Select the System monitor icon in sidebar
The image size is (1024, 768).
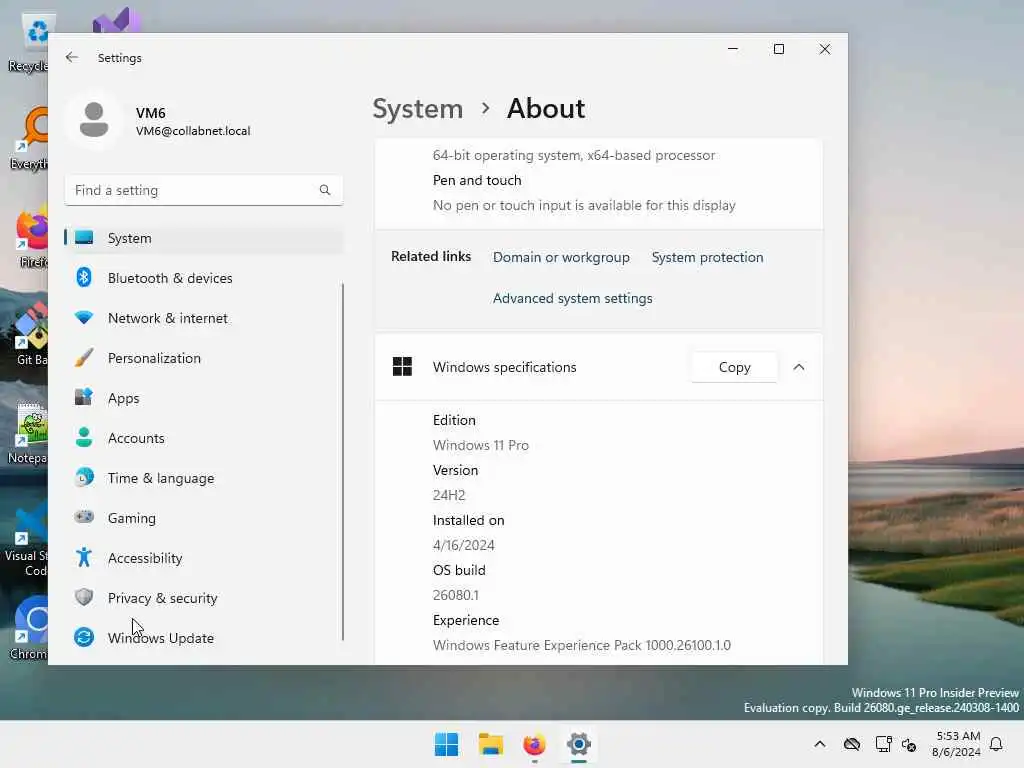[84, 238]
